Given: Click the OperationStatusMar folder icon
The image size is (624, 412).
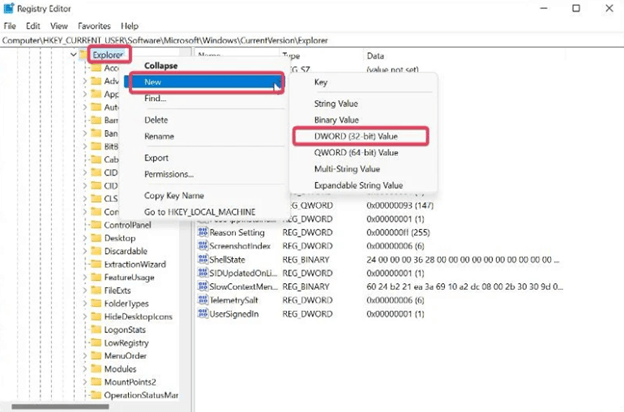Looking at the screenshot, I should (x=96, y=395).
